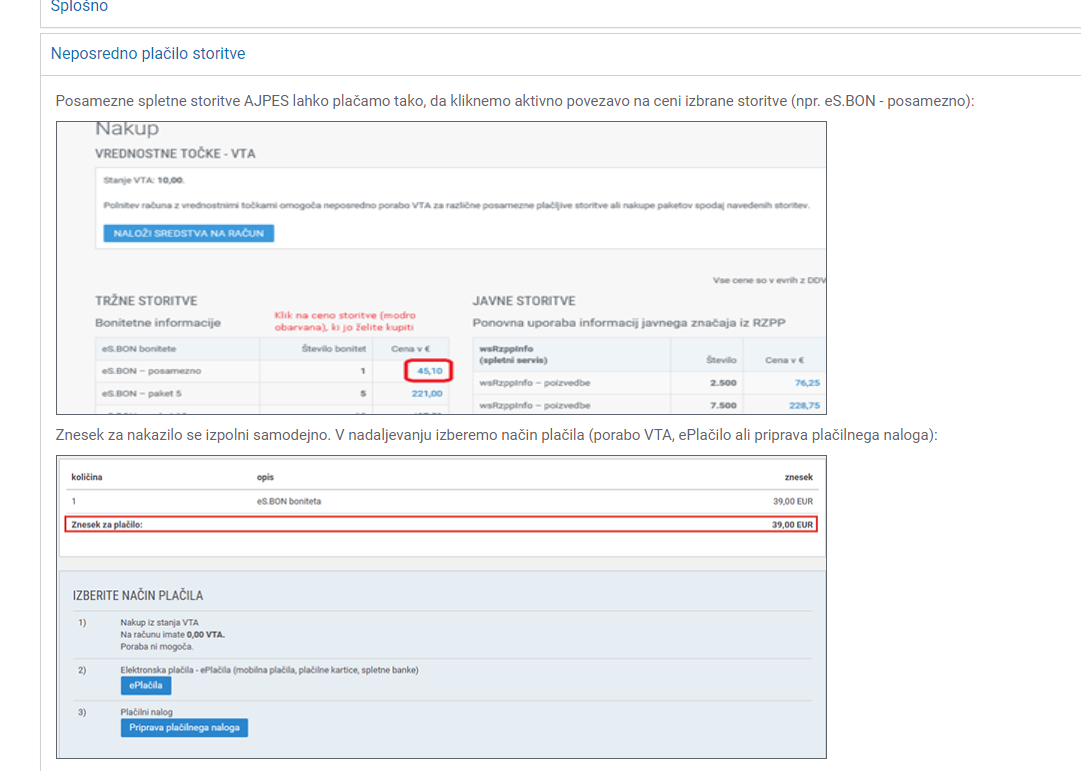Viewport: 1081px width, 771px height.
Task: Click the 2.500 quantity cell
Action: pos(723,383)
